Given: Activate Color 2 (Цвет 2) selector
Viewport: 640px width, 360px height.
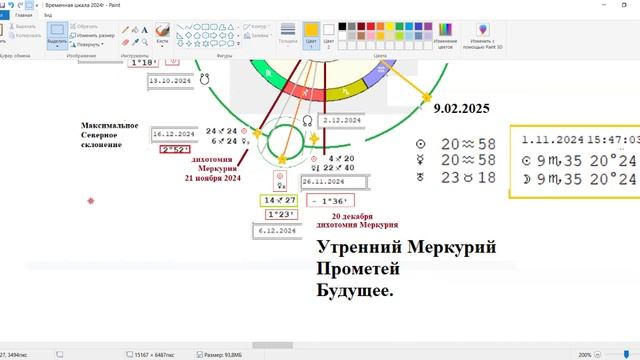Looking at the screenshot, I should pos(329,36).
